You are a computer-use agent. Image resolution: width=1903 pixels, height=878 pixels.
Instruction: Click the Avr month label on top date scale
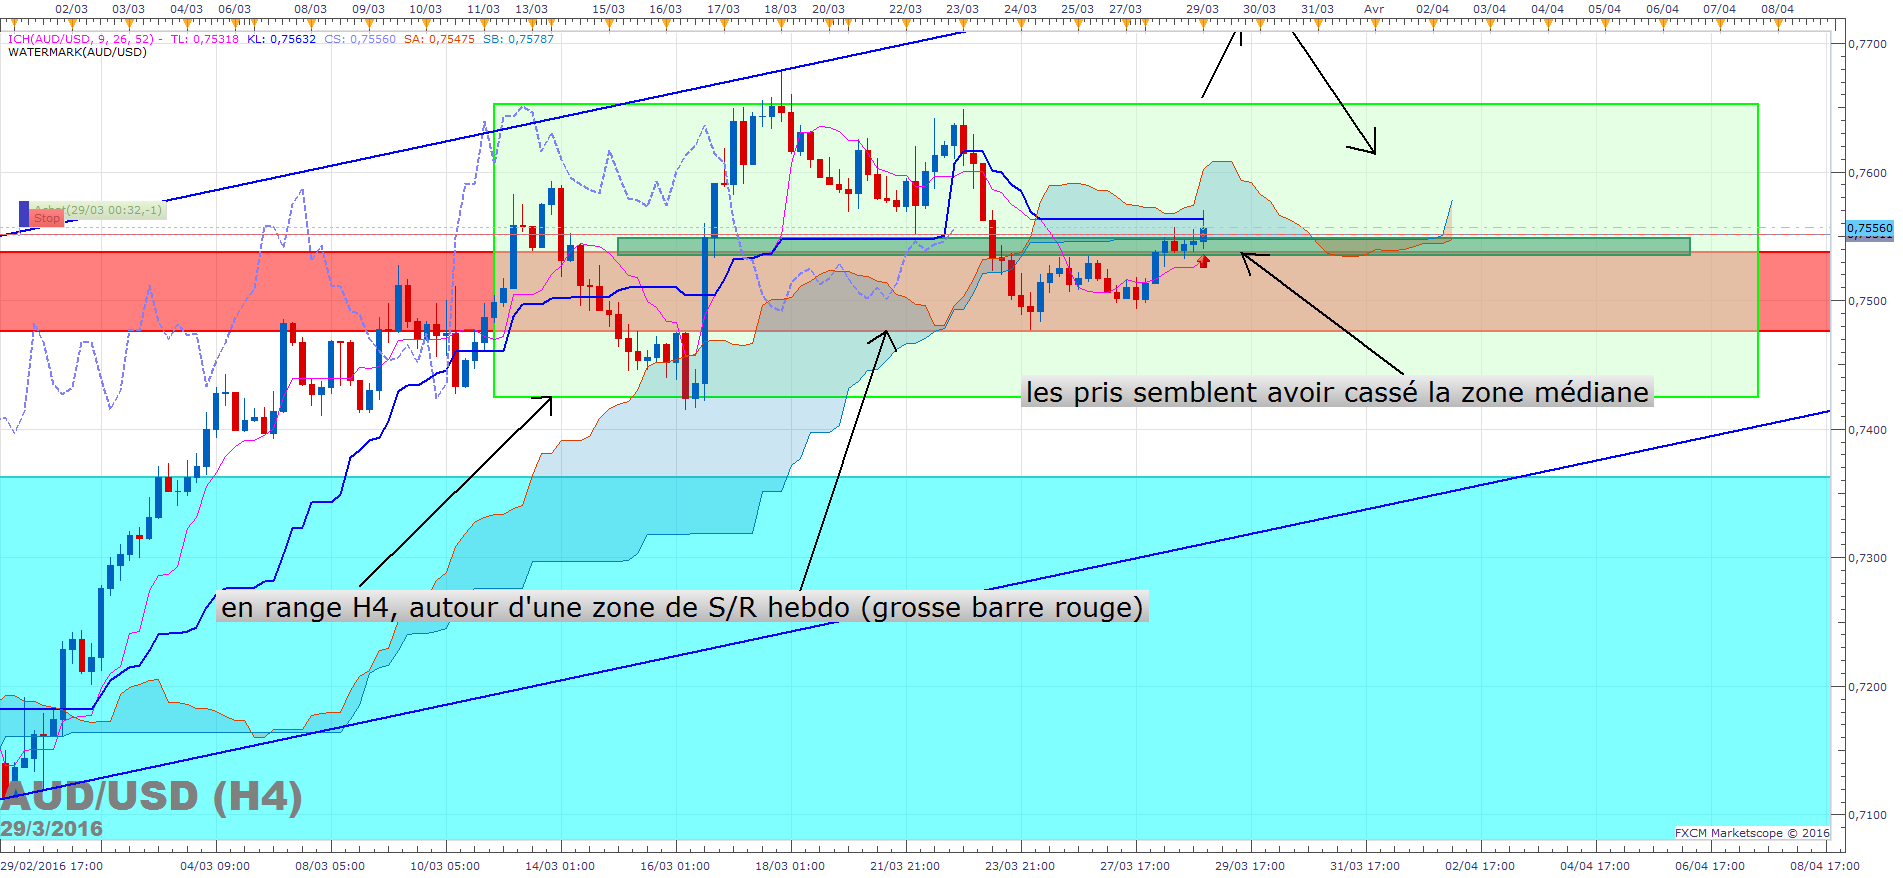click(1375, 9)
